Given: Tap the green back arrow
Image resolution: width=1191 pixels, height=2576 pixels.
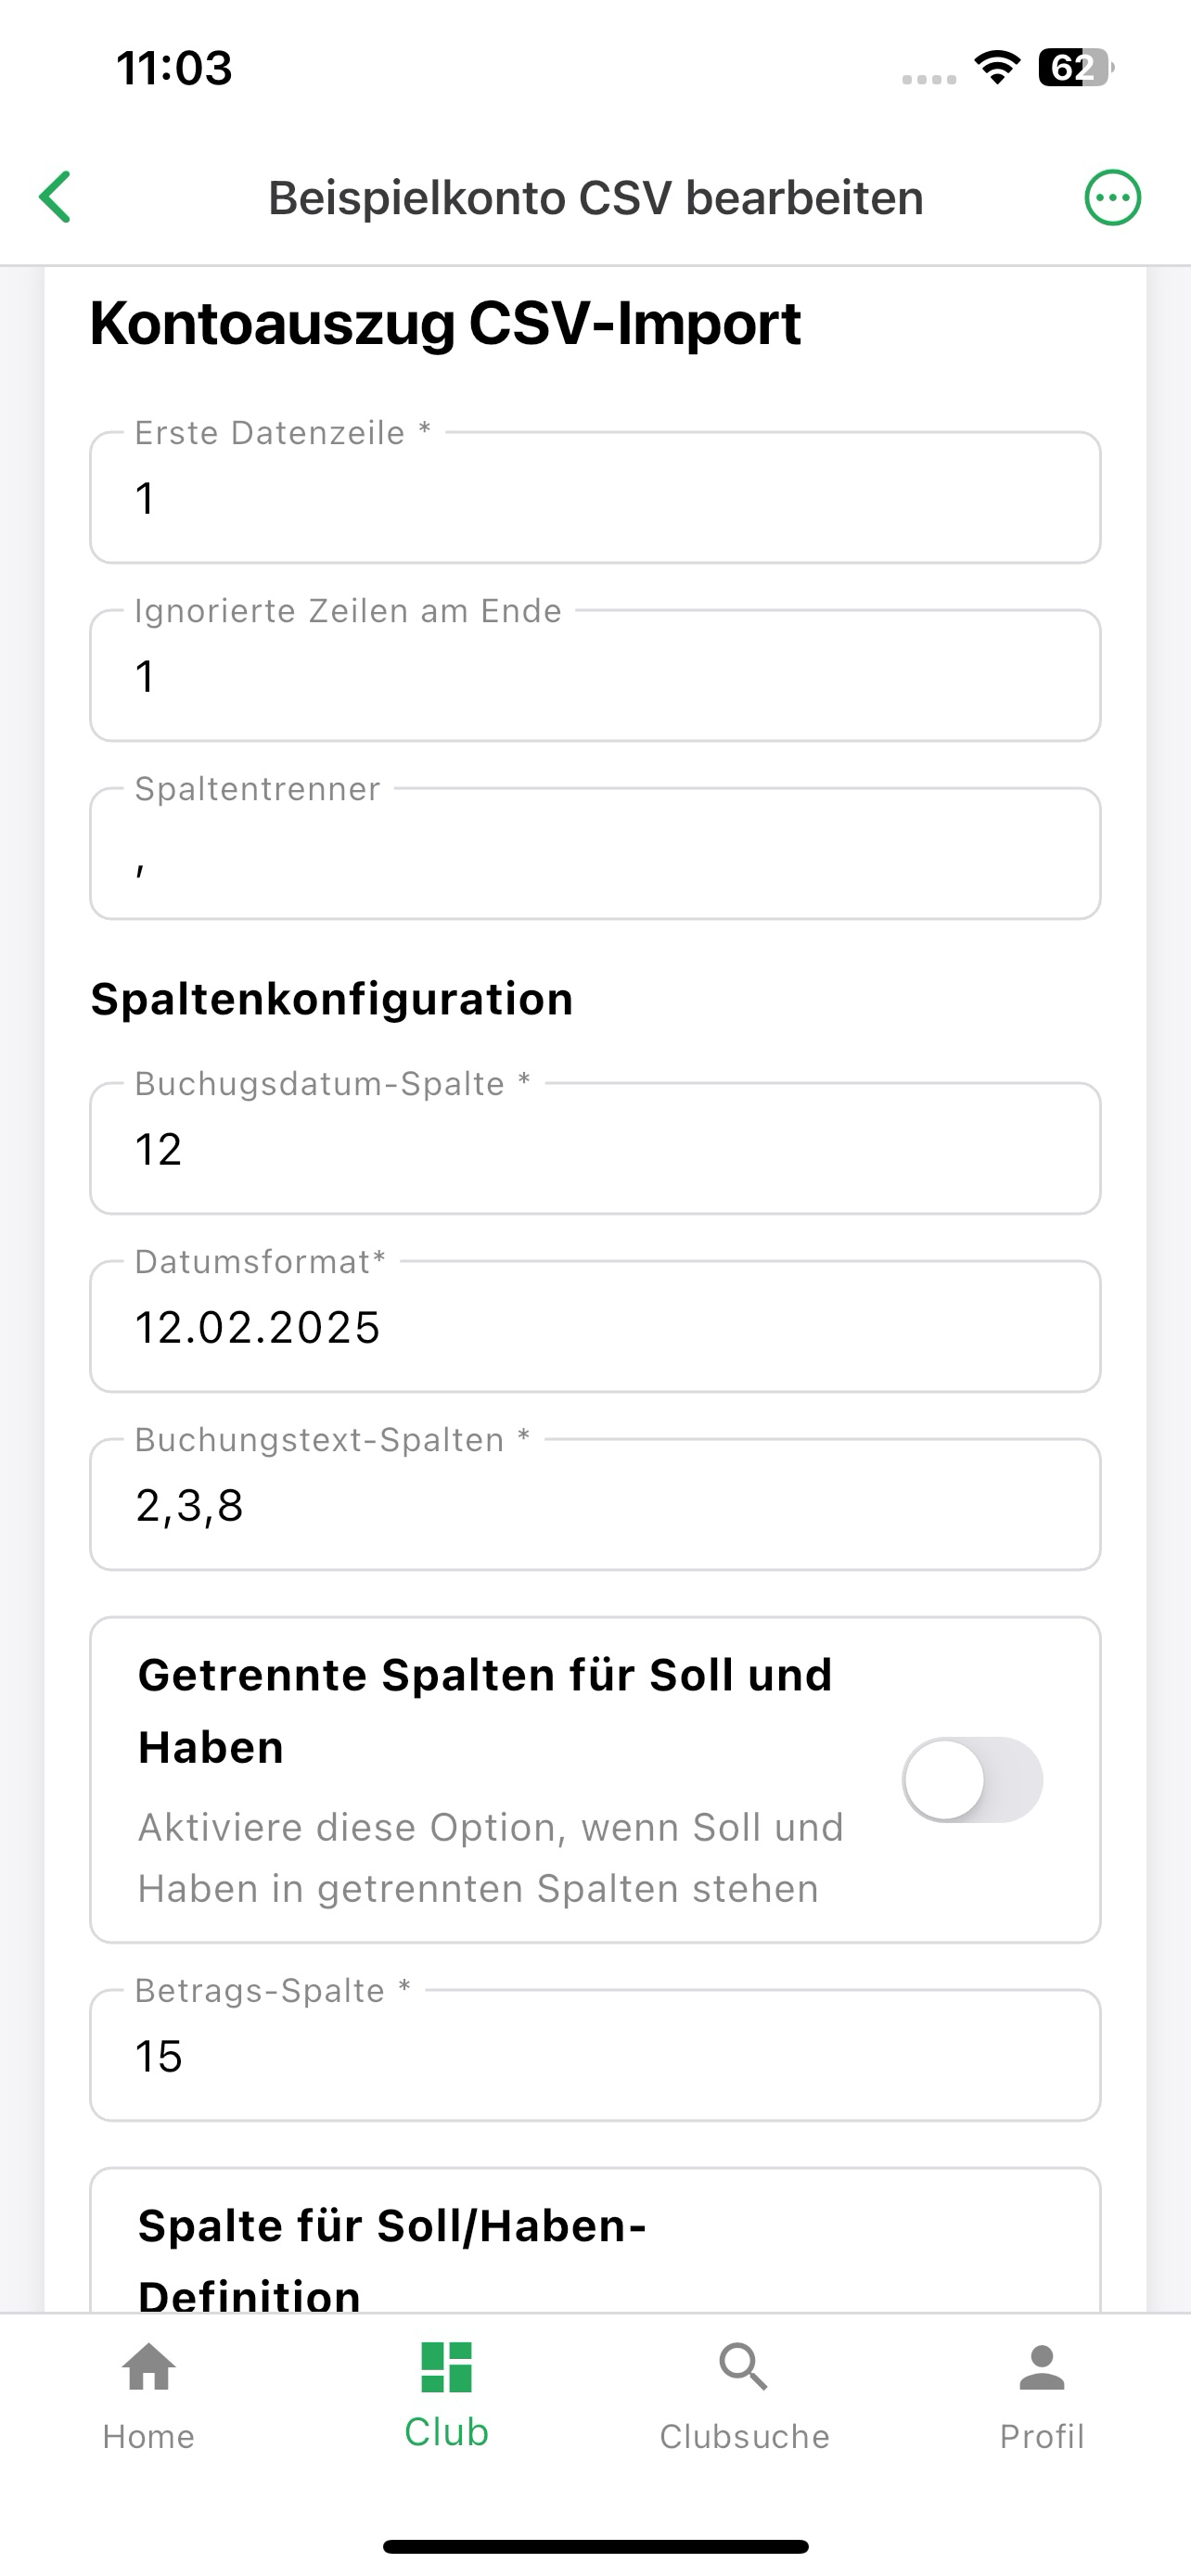Looking at the screenshot, I should 55,197.
